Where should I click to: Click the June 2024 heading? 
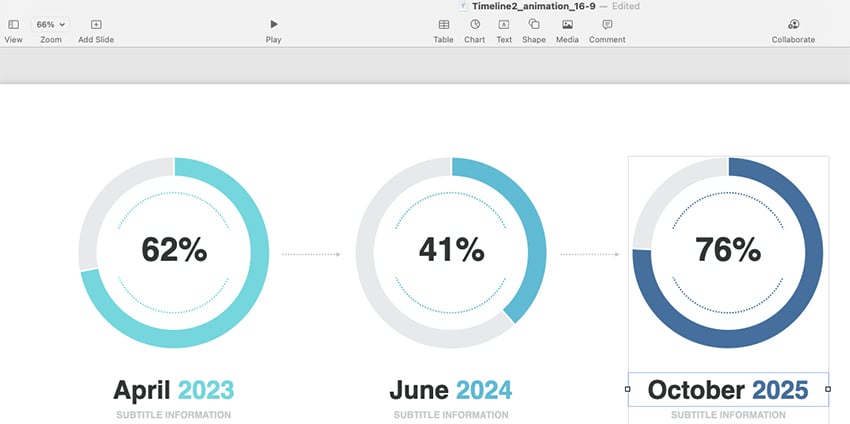coord(451,389)
